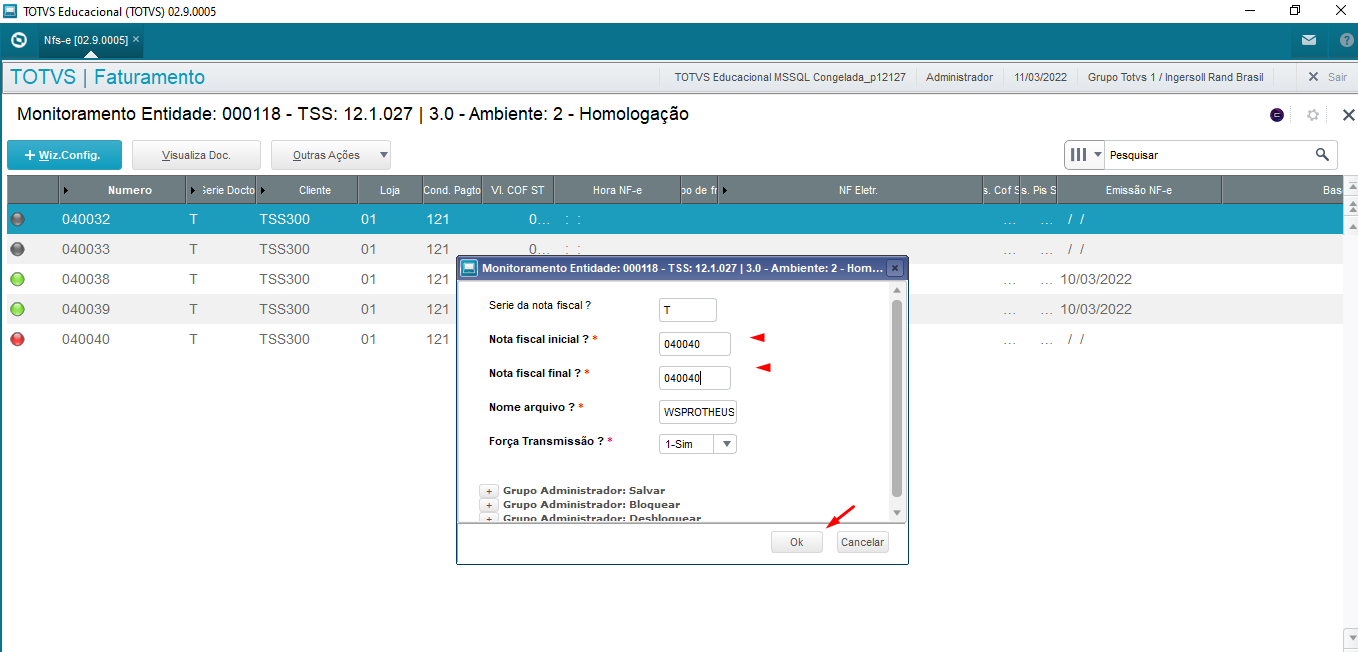Click inside the Pesquisar search field

coord(1207,155)
